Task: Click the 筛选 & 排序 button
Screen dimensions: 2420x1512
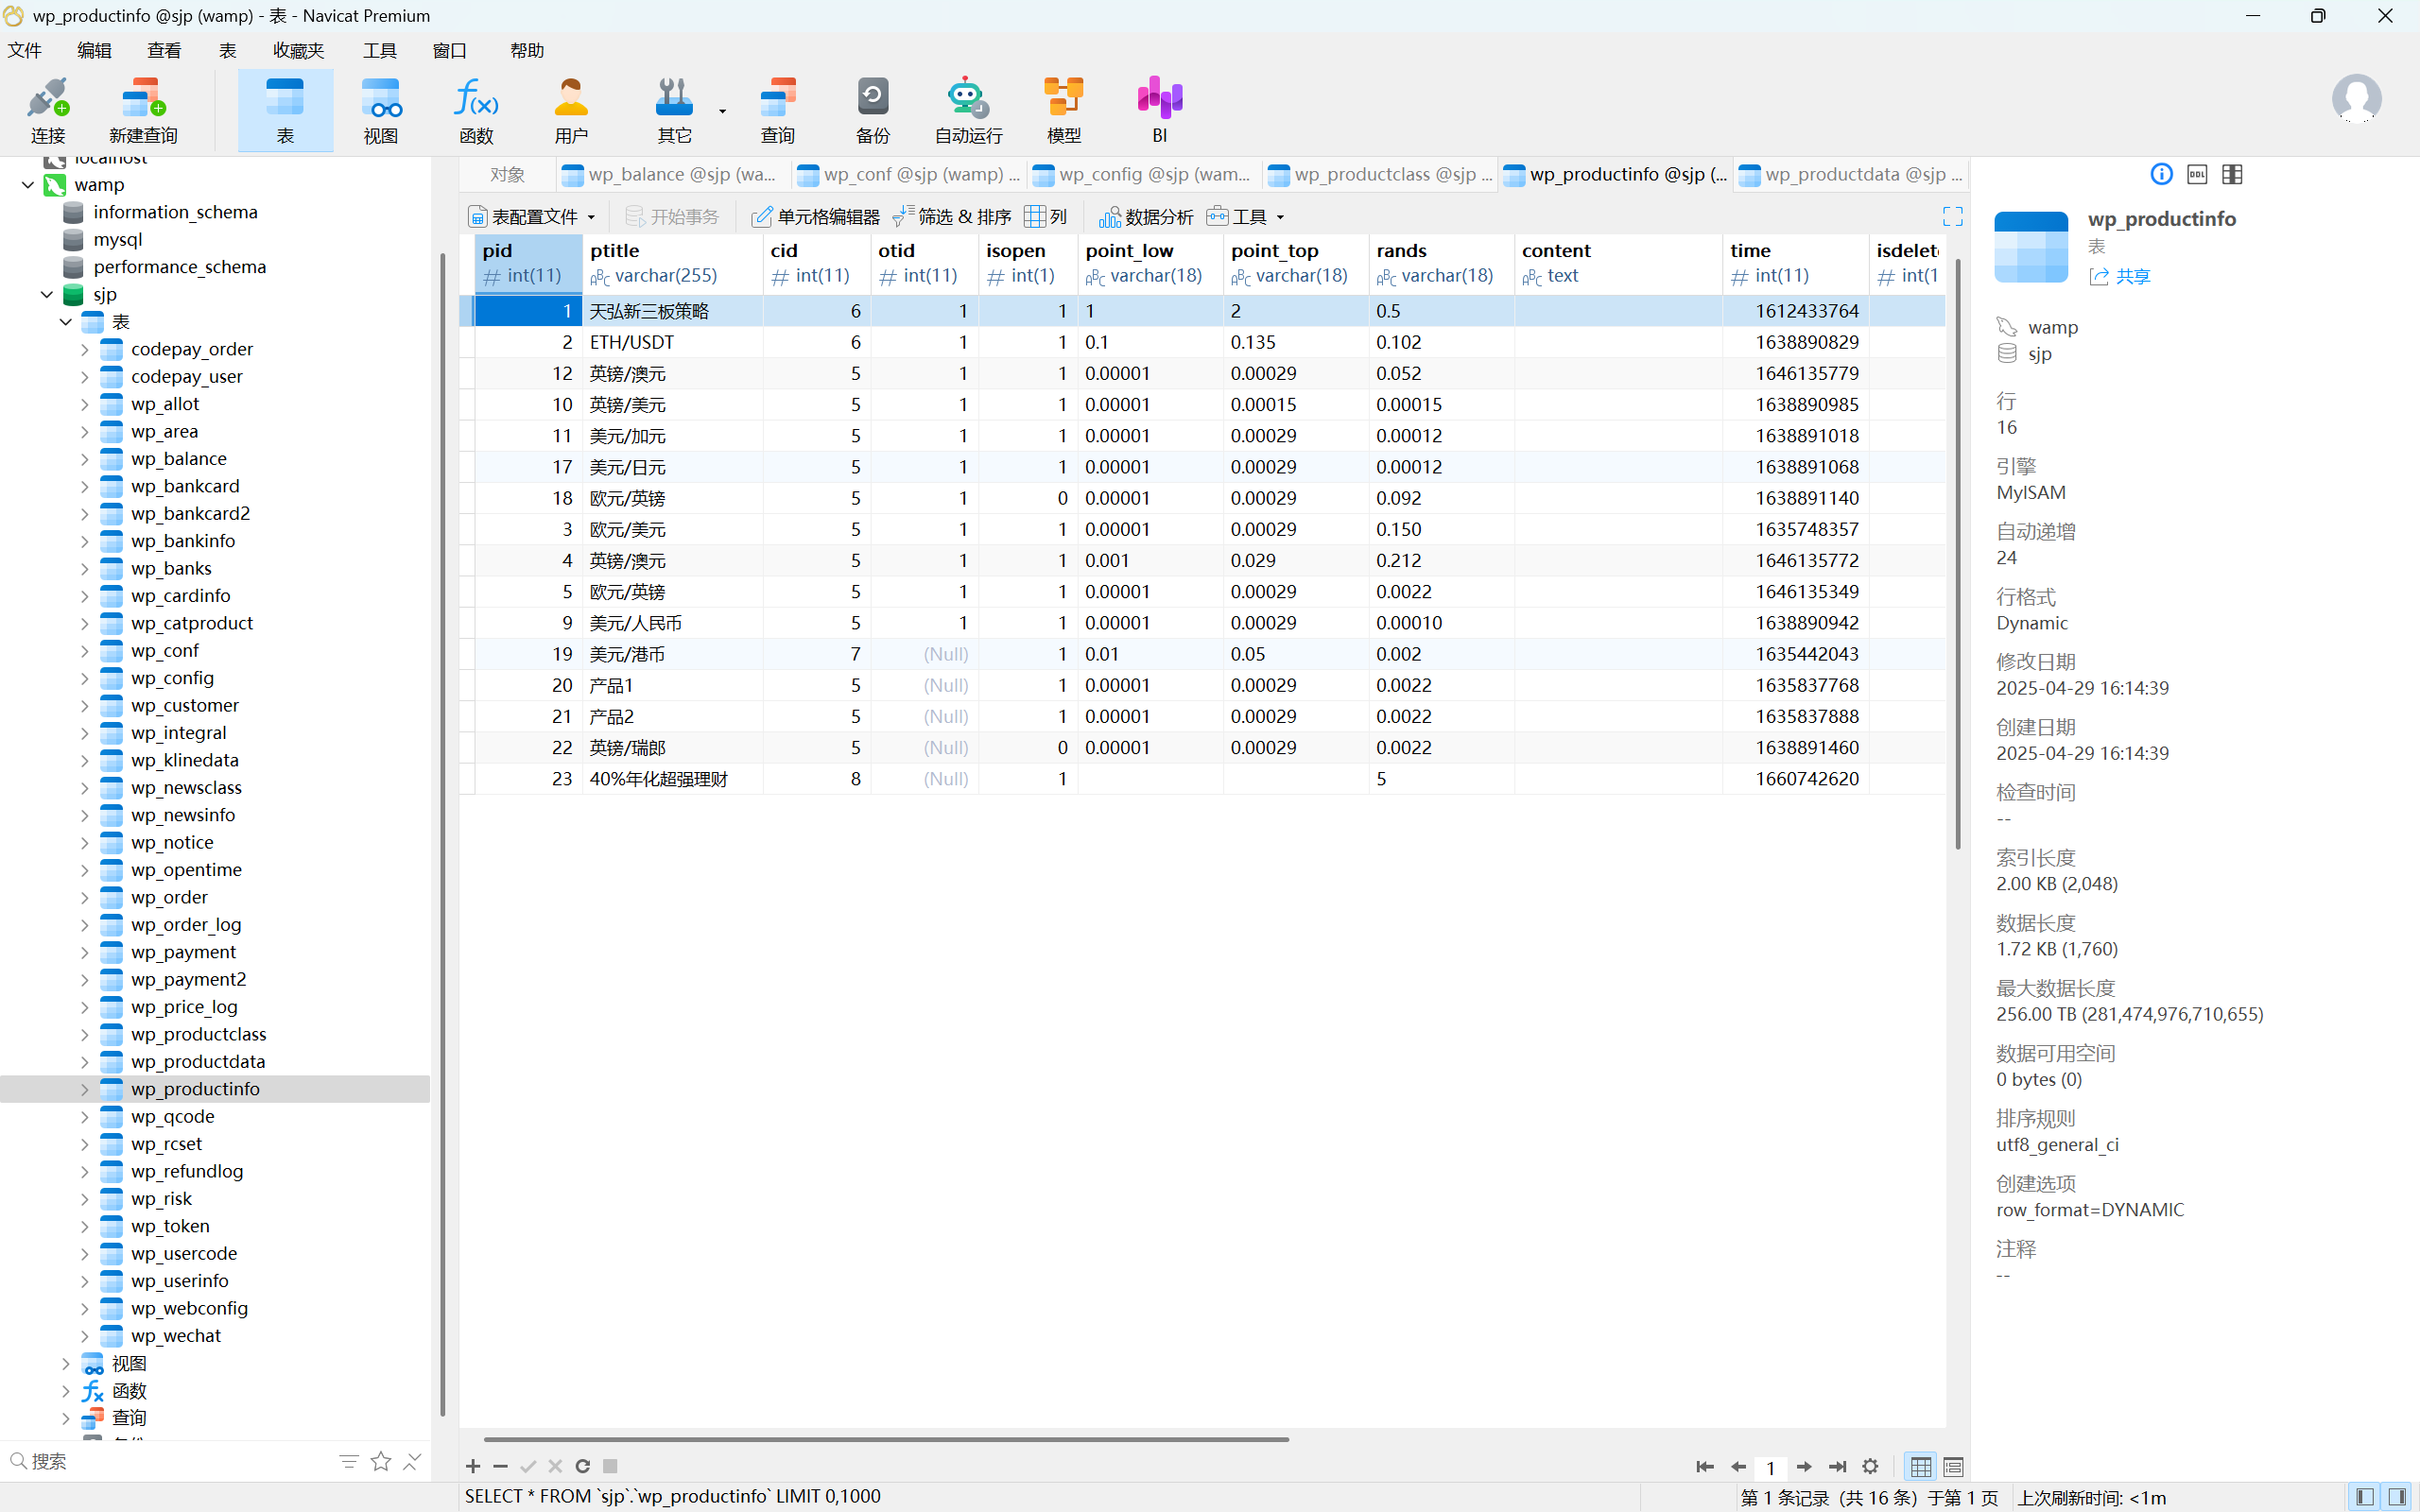Action: click(x=952, y=216)
